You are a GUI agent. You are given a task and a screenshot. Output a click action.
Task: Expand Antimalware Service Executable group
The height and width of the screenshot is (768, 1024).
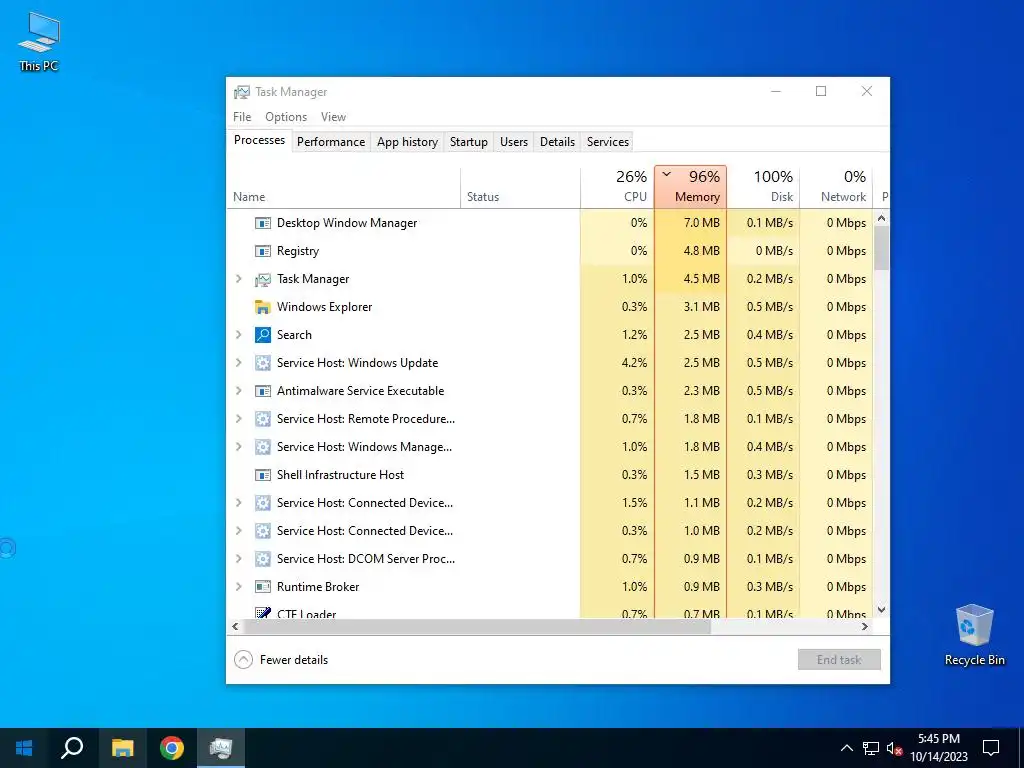click(x=239, y=391)
